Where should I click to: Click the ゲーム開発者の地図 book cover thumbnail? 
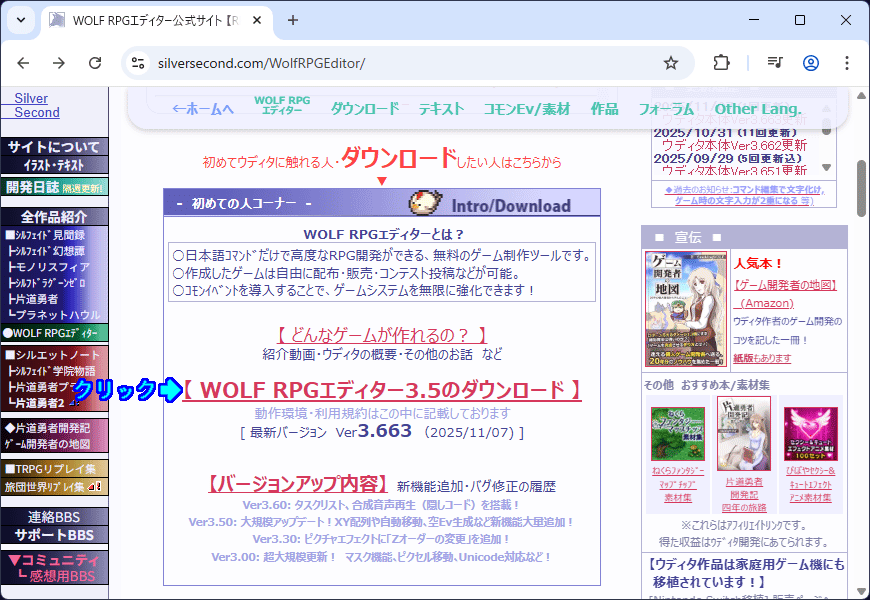click(x=684, y=309)
